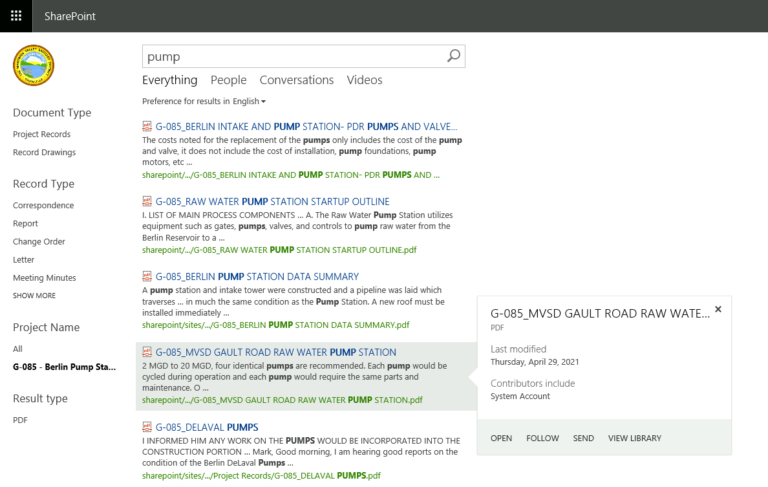Click PDF icon beside BERLIN PUMP STATION DATA SUMMARY

point(147,276)
